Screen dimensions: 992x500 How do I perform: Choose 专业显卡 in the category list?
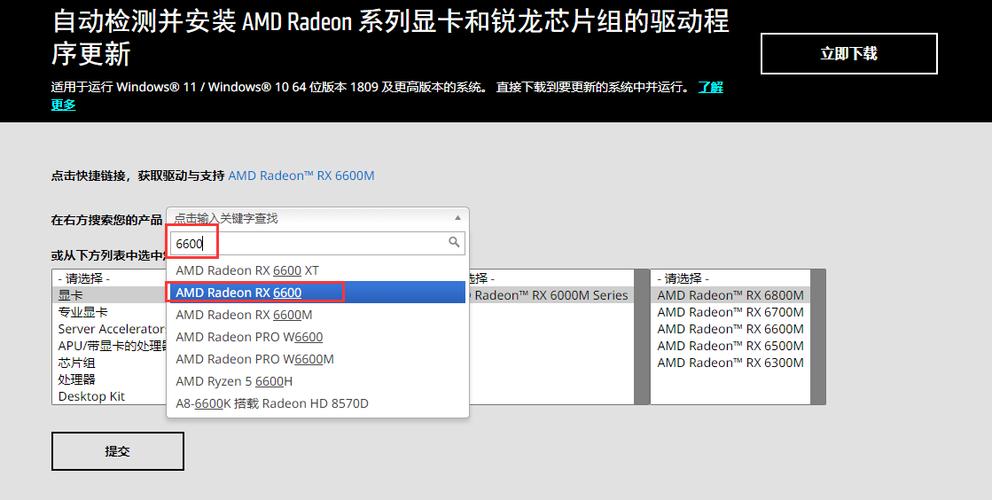pyautogui.click(x=109, y=312)
